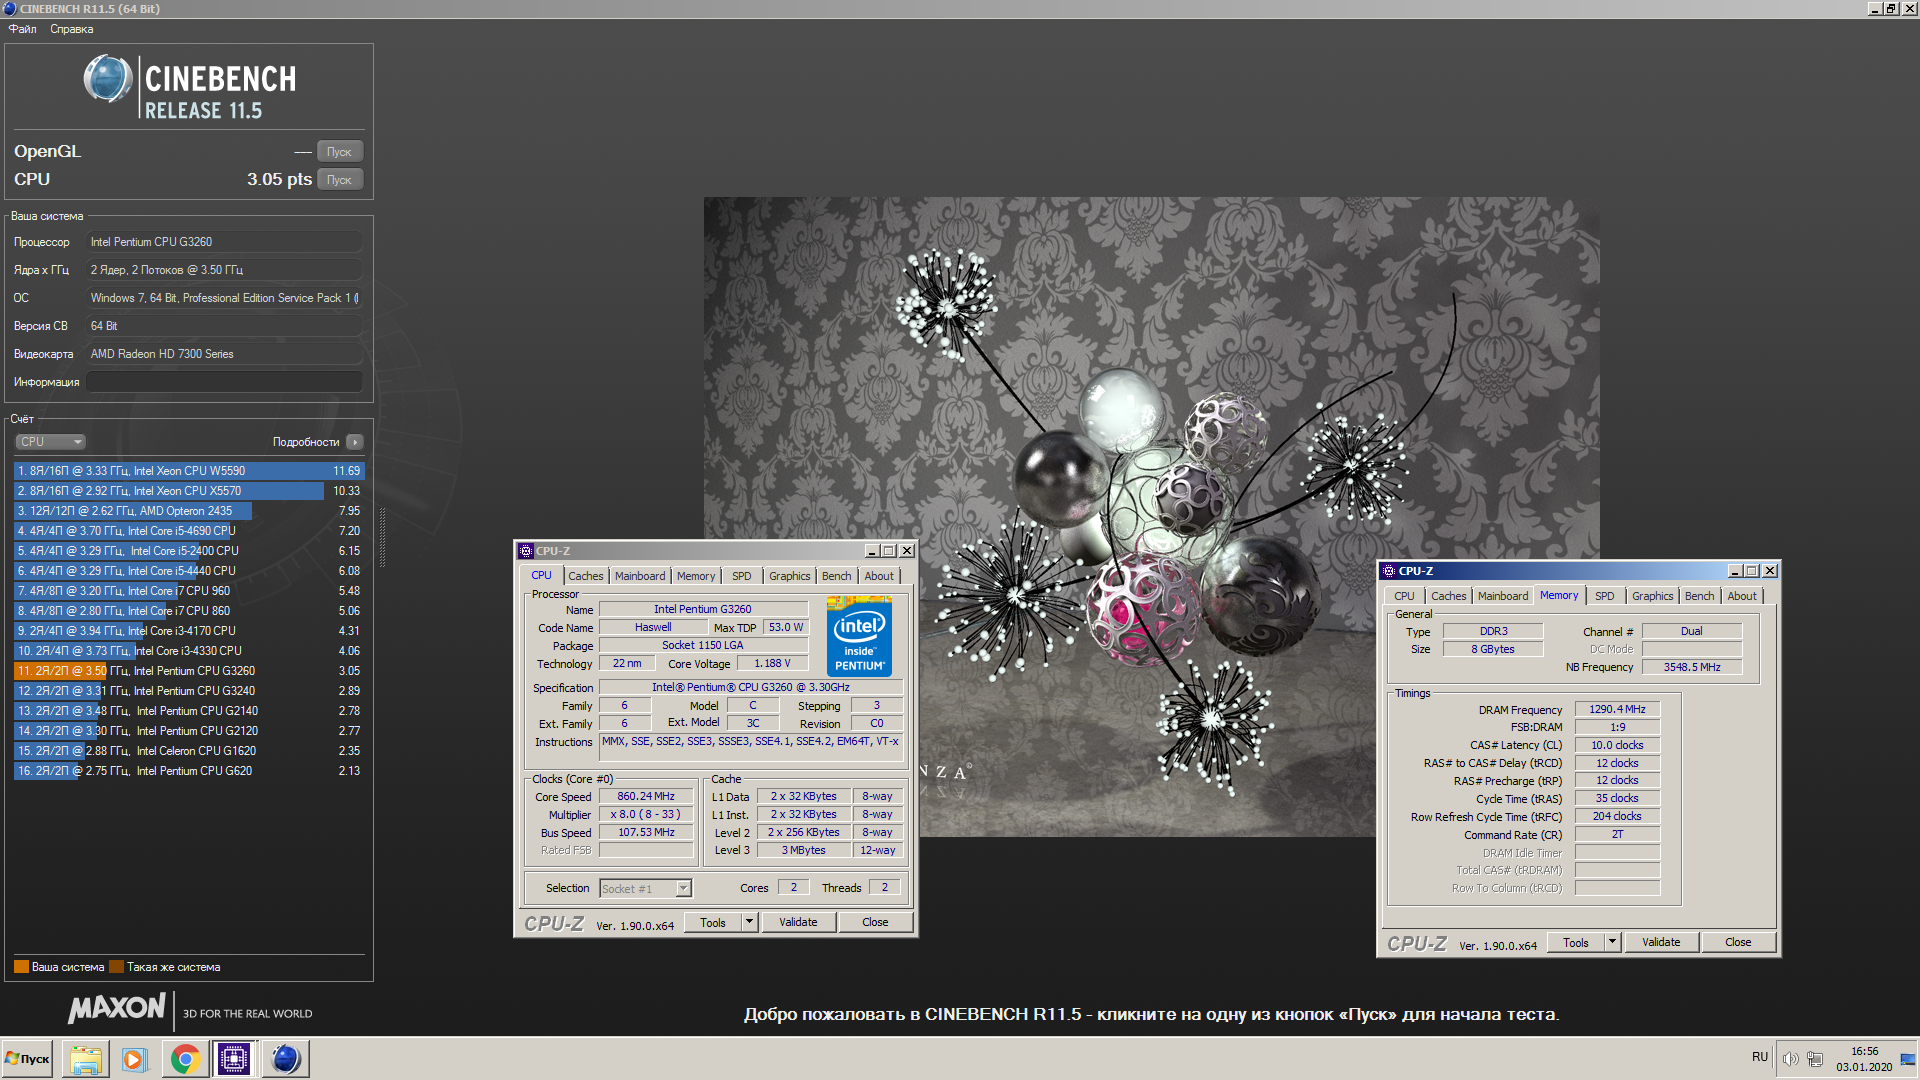Viewport: 1920px width, 1080px height.
Task: Open Bench tab in right CPU-Z
Action: click(1700, 596)
